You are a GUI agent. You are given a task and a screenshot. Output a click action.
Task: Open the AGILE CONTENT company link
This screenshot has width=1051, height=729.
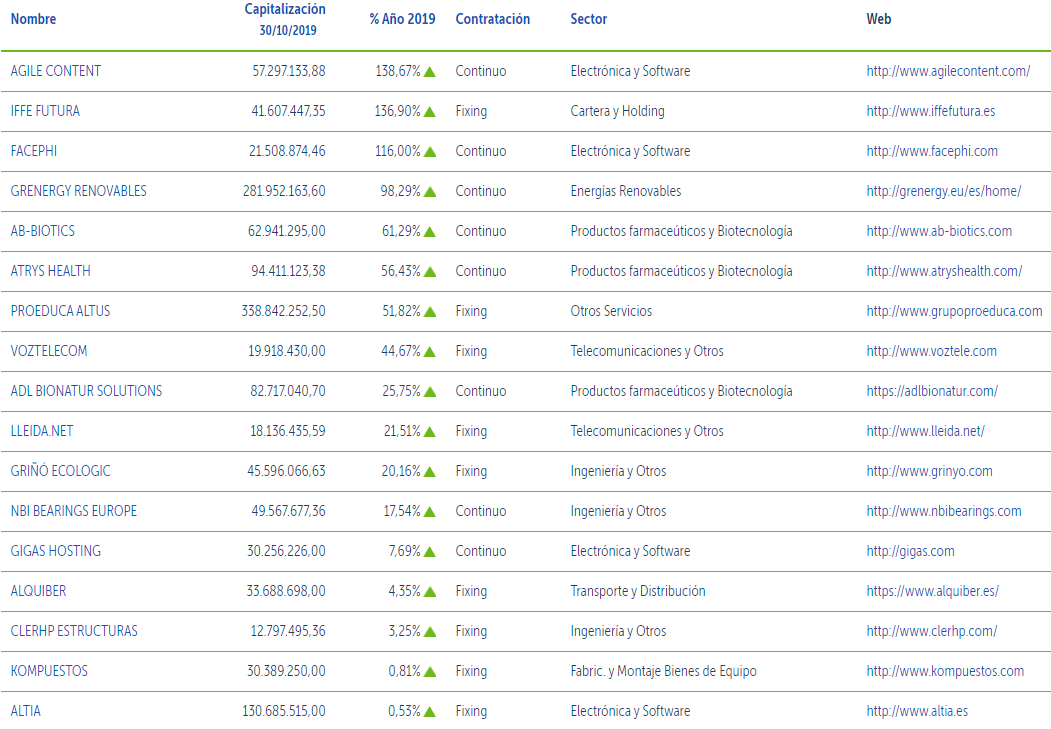click(x=56, y=71)
